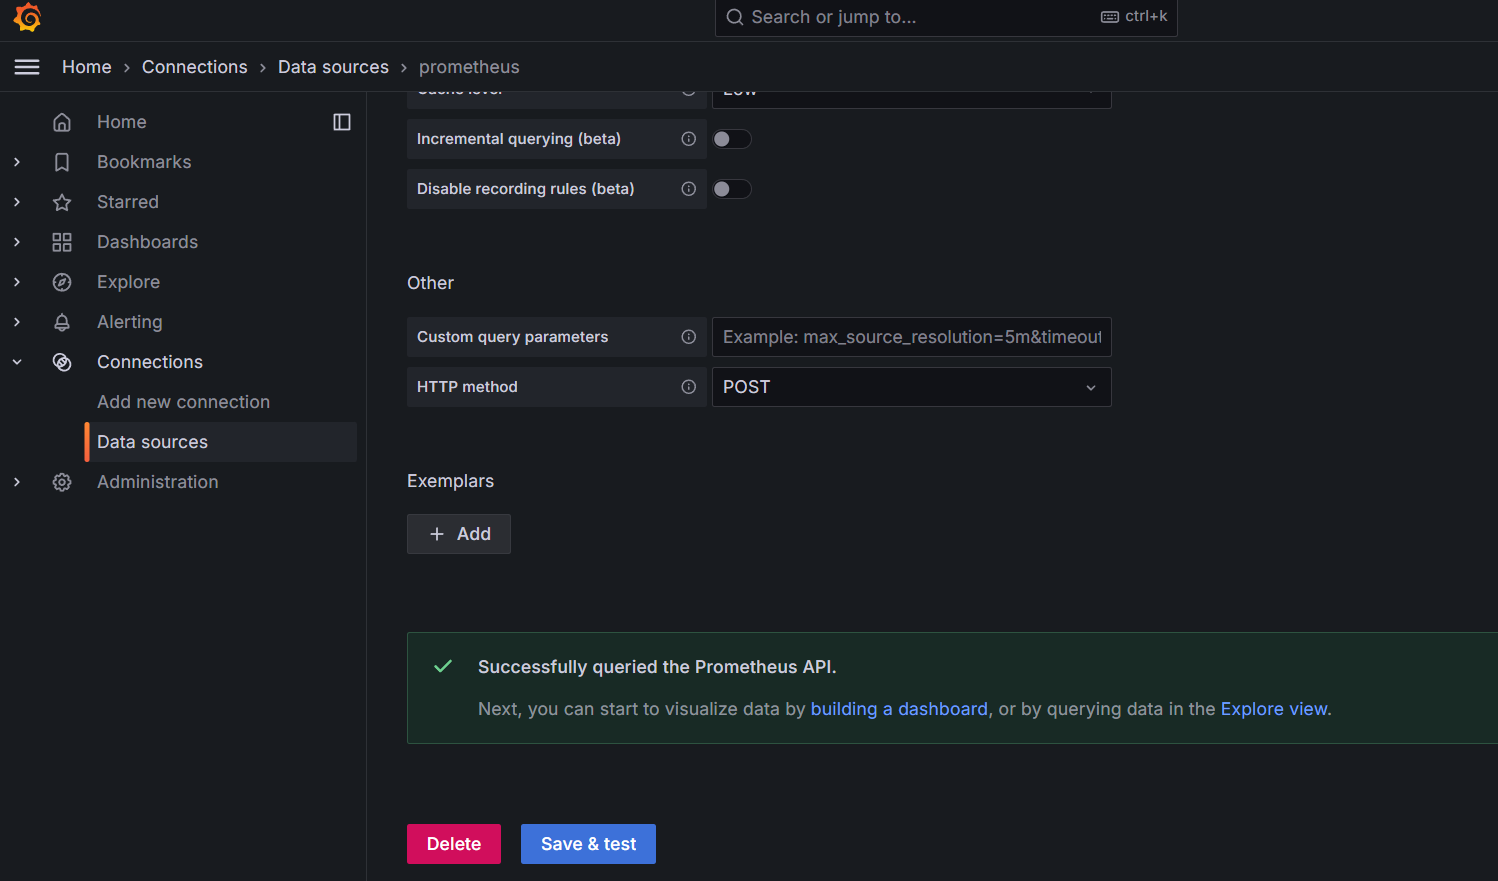The image size is (1498, 881).
Task: Click the Grafana logo icon
Action: pyautogui.click(x=27, y=17)
